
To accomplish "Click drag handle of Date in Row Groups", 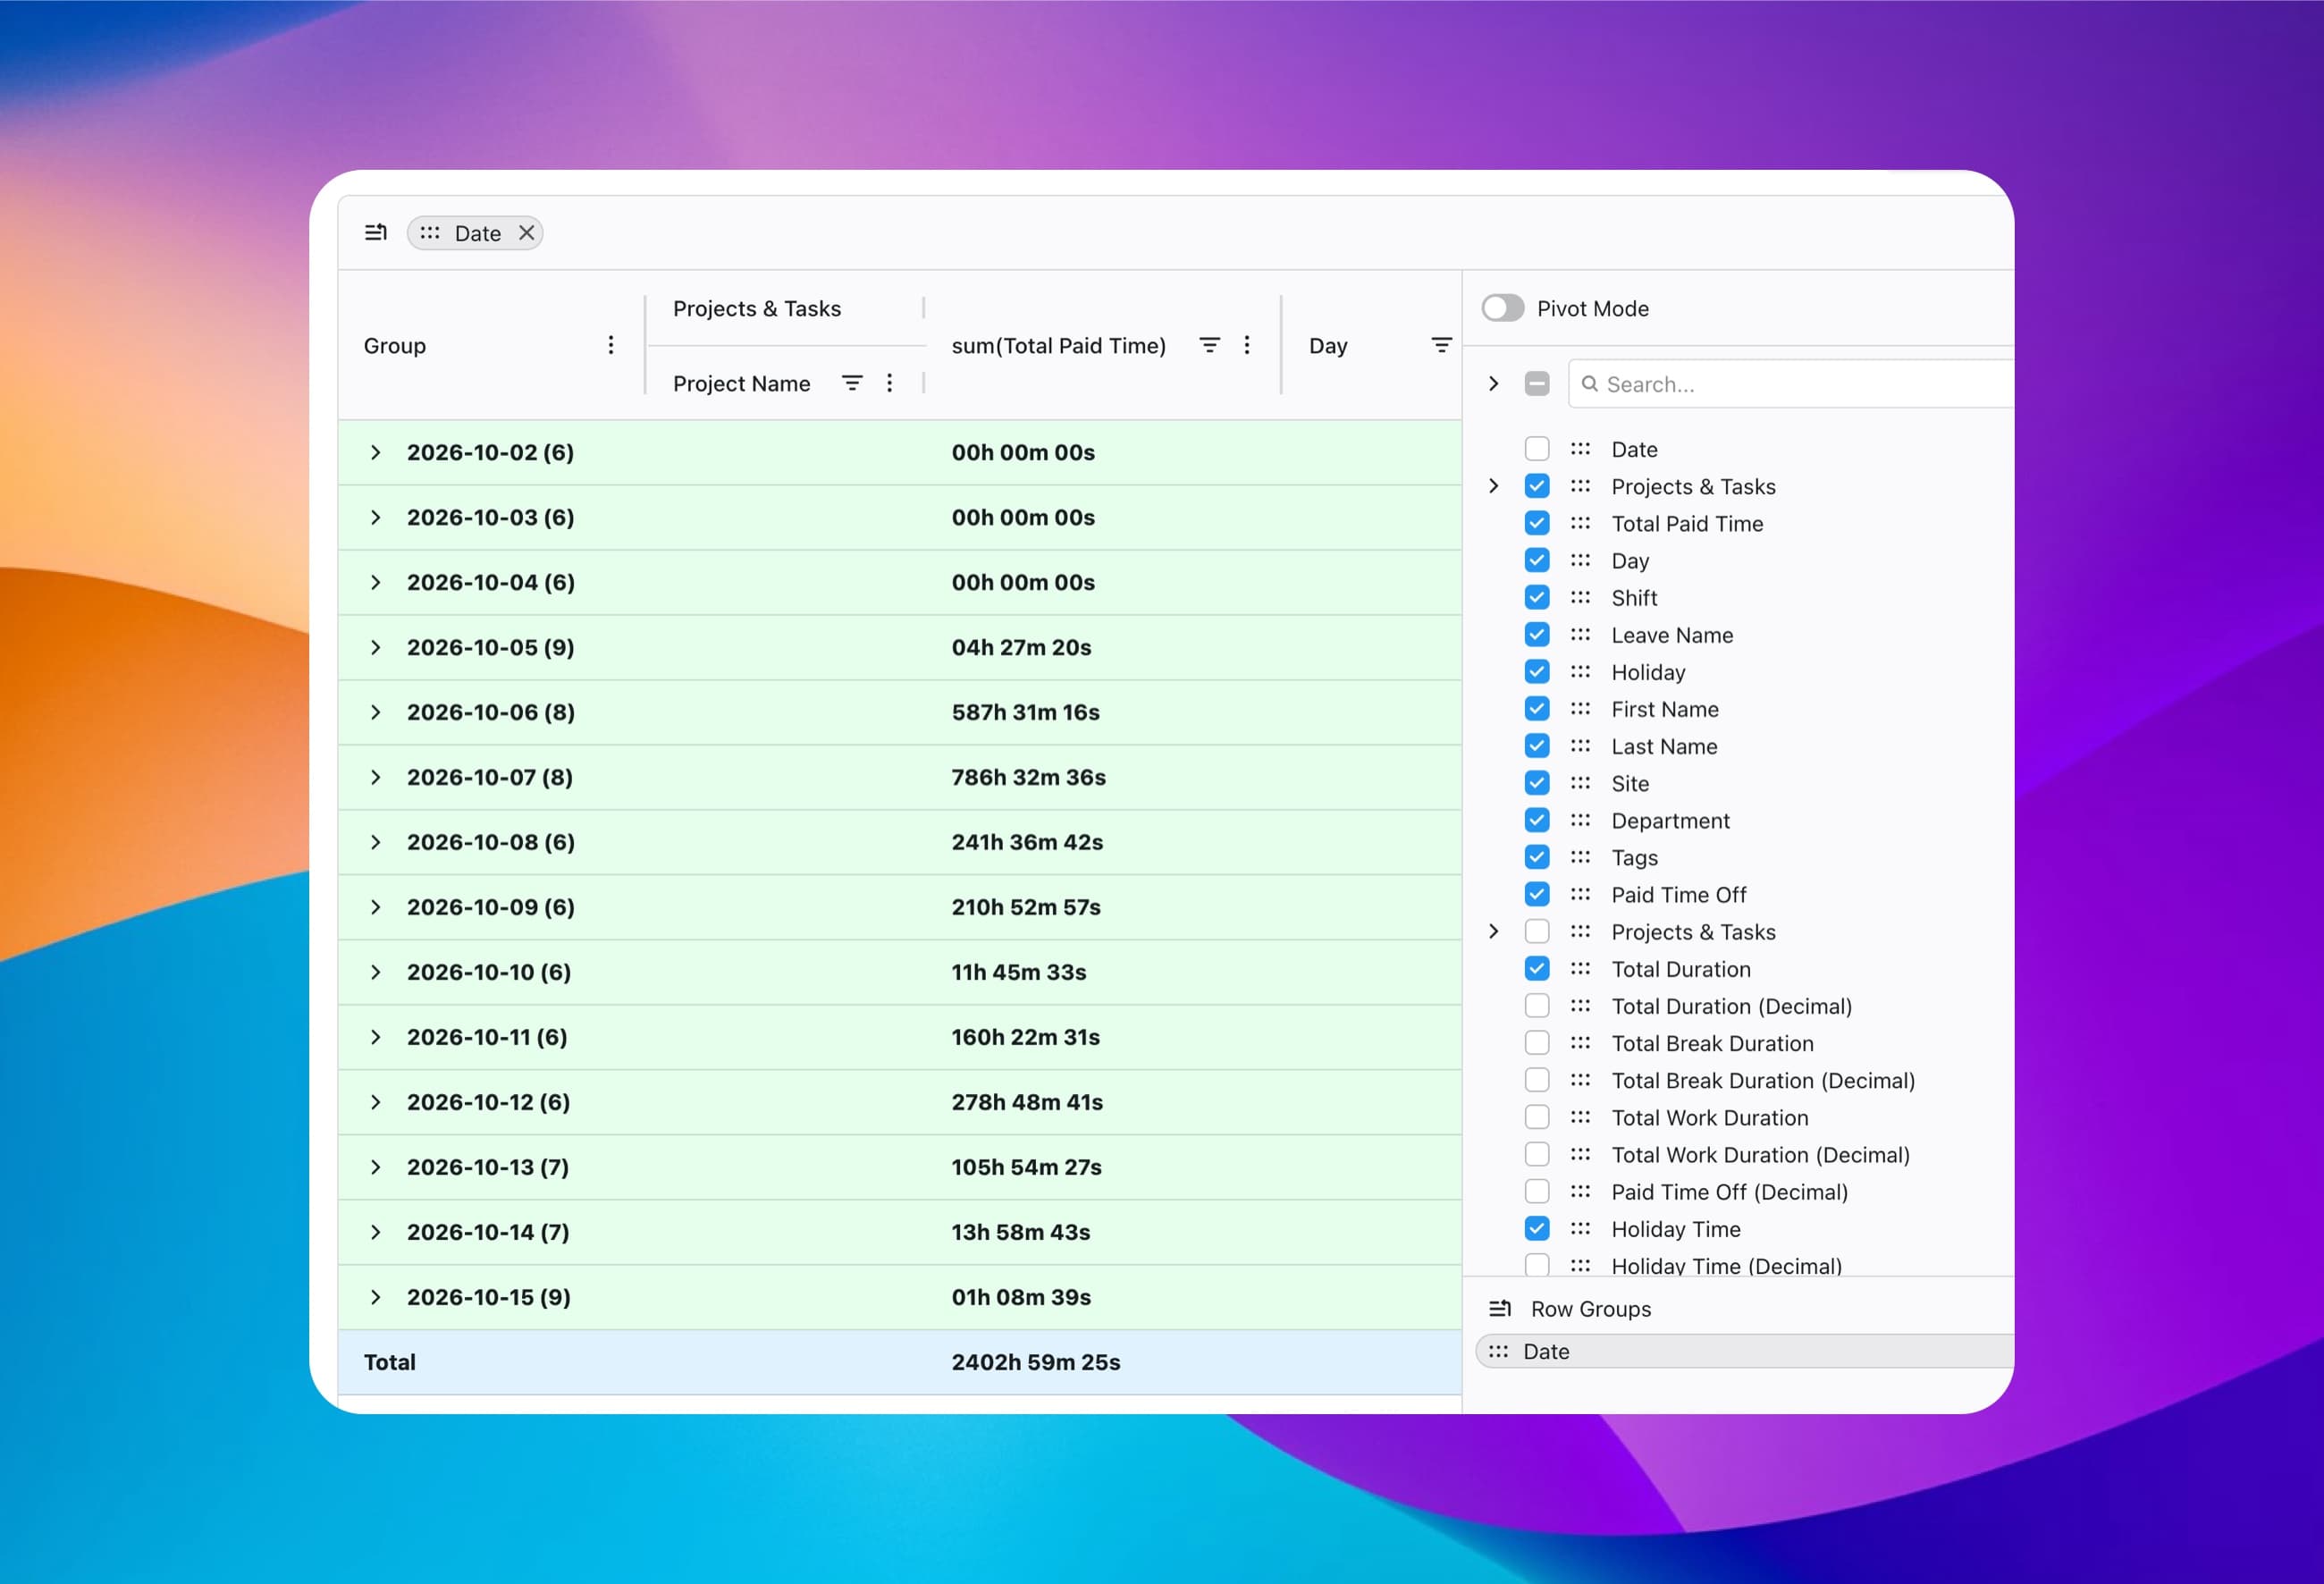I will tap(1498, 1351).
